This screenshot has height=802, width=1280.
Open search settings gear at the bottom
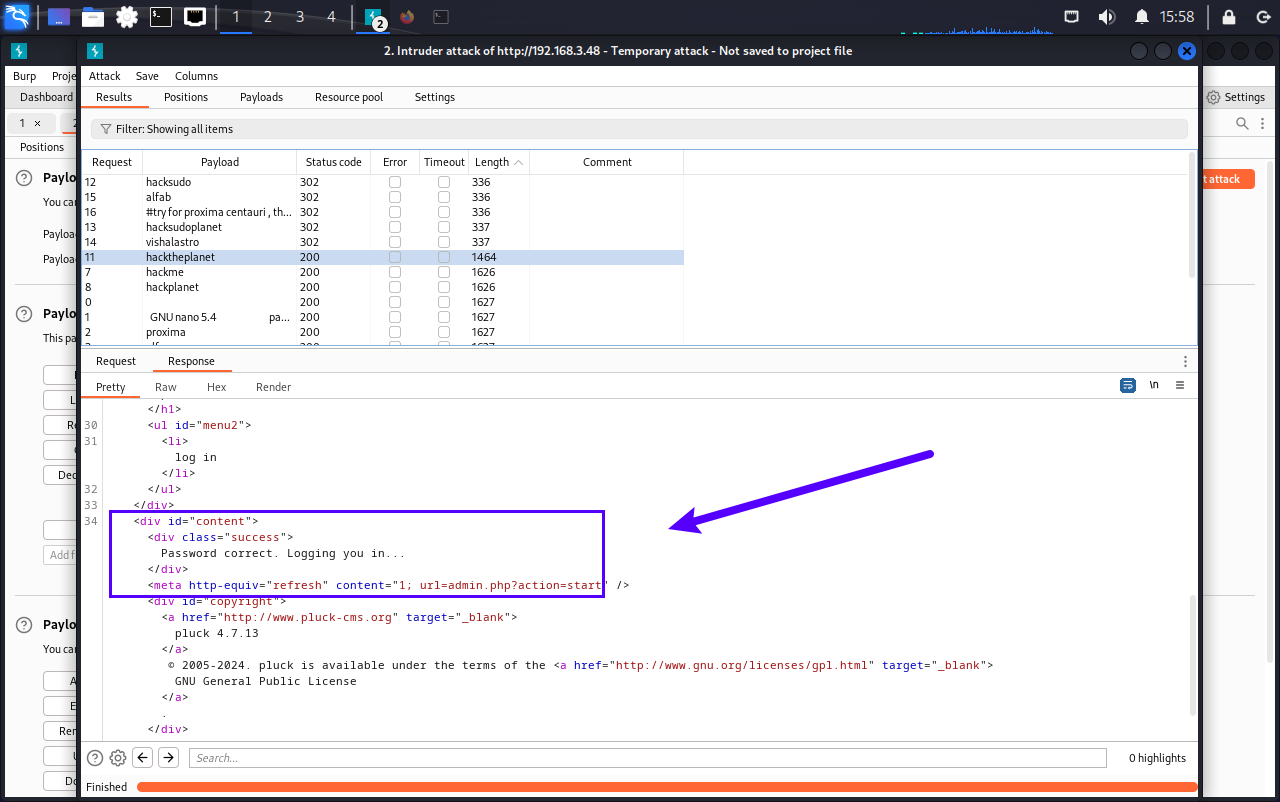(118, 758)
